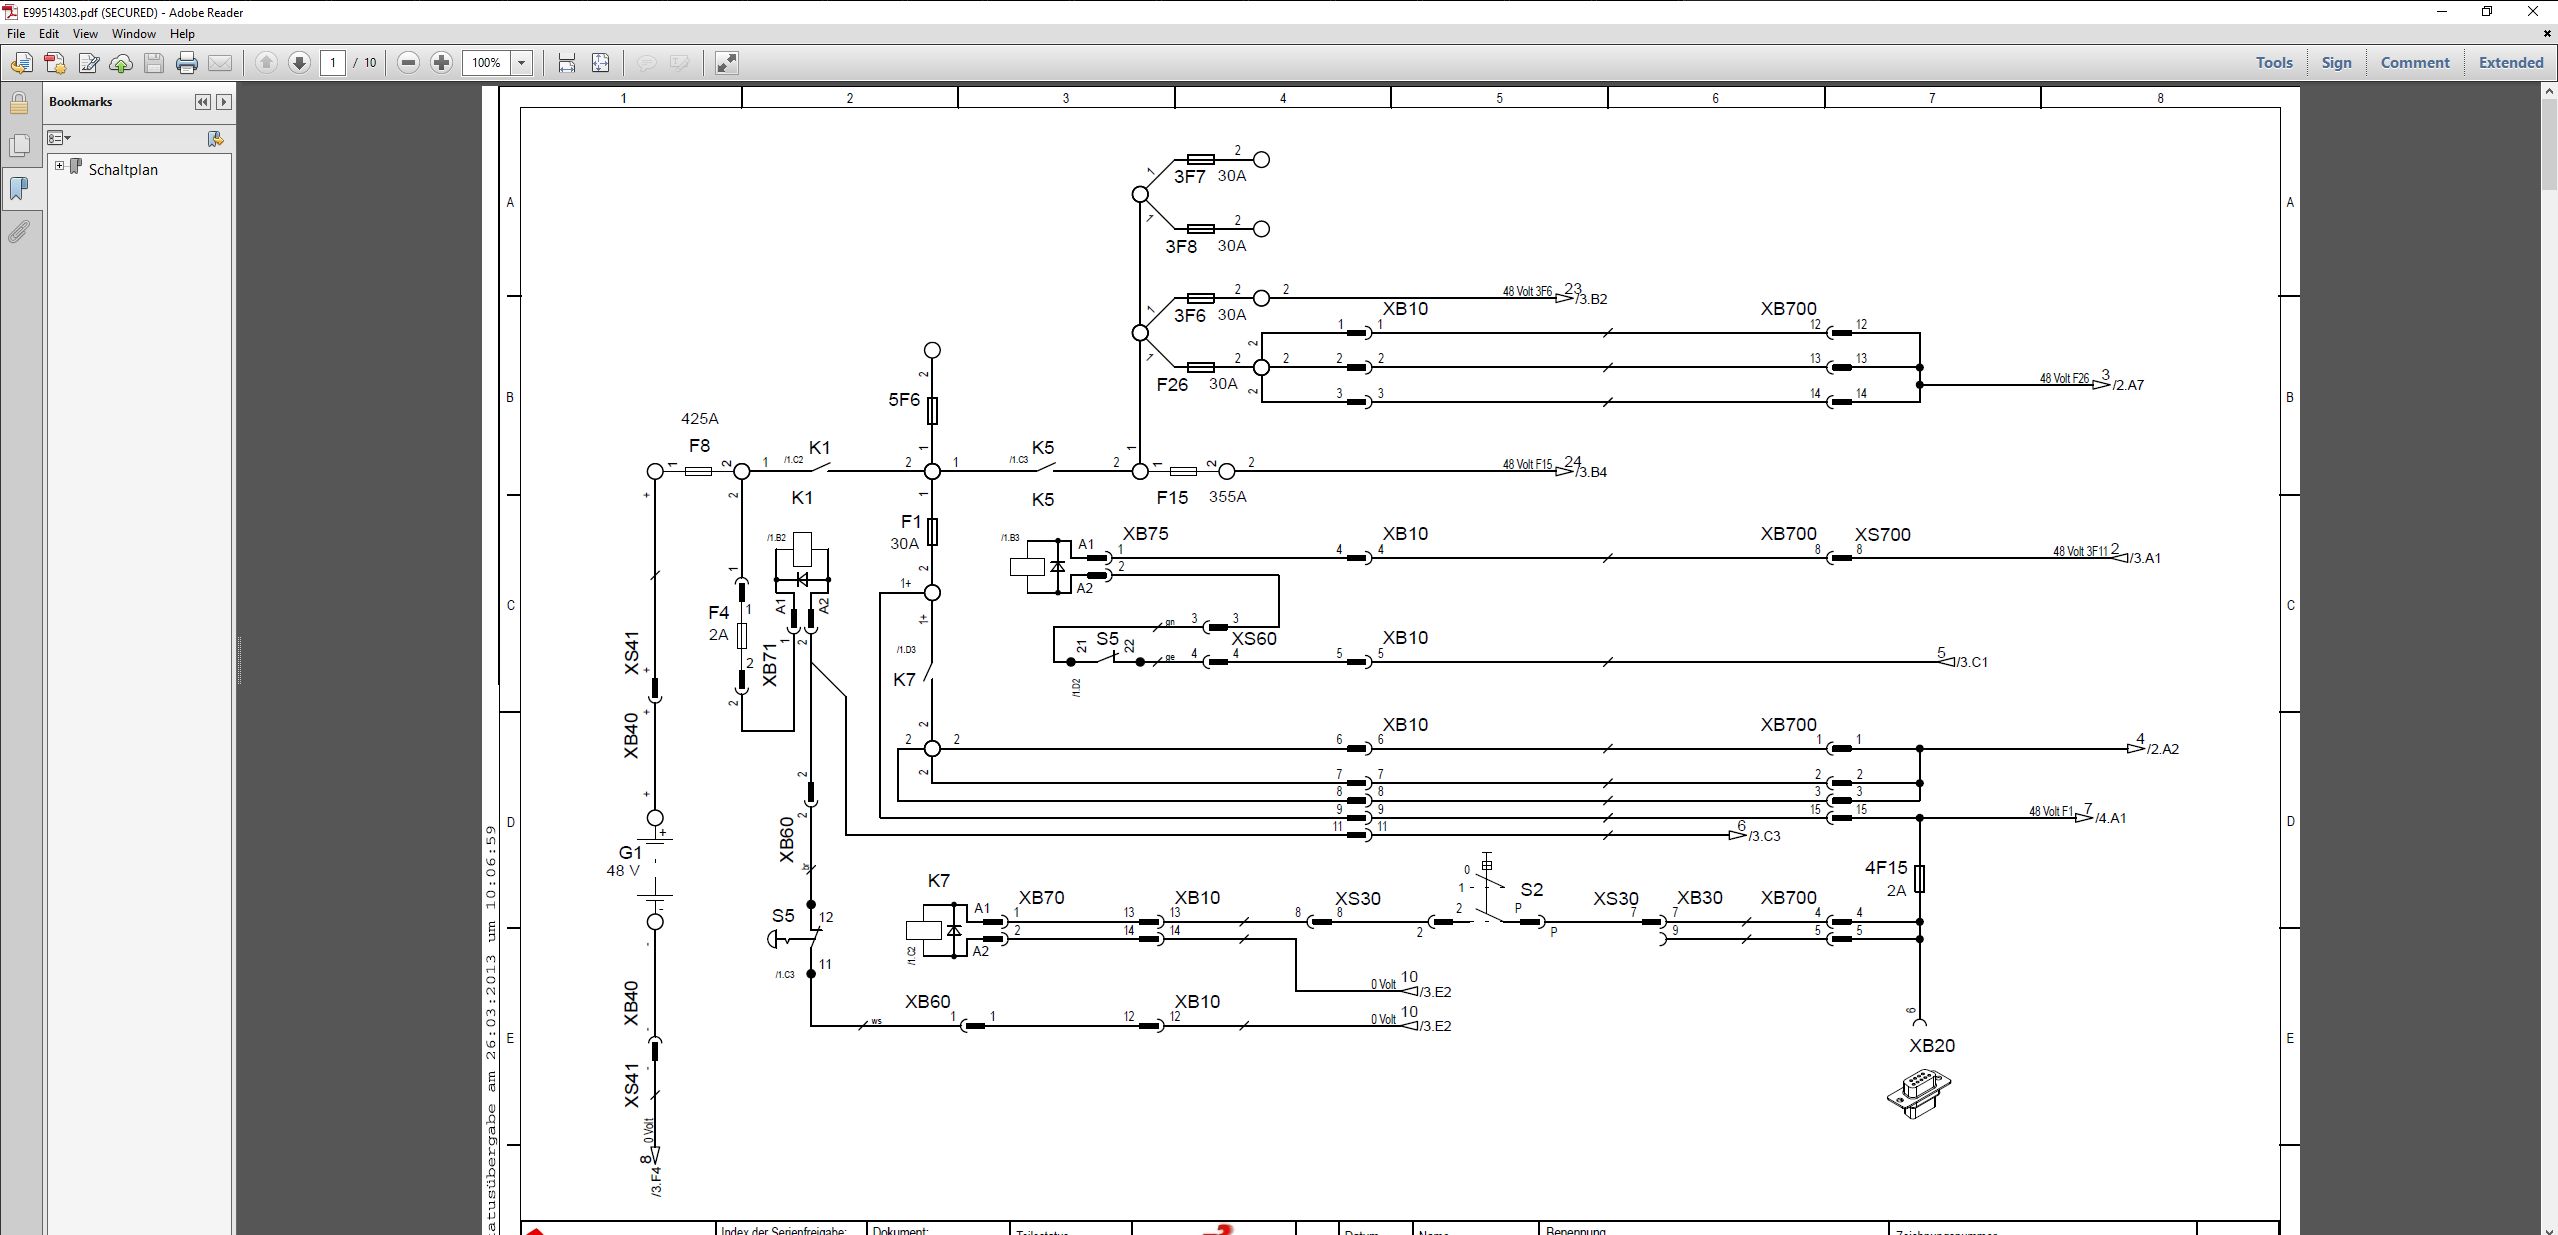Select the Schaltplan bookmark
This screenshot has width=2558, height=1235.
point(123,170)
